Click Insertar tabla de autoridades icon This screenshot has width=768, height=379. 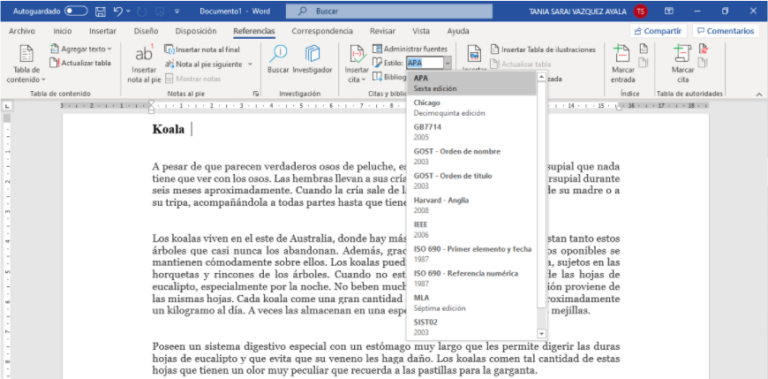point(703,48)
